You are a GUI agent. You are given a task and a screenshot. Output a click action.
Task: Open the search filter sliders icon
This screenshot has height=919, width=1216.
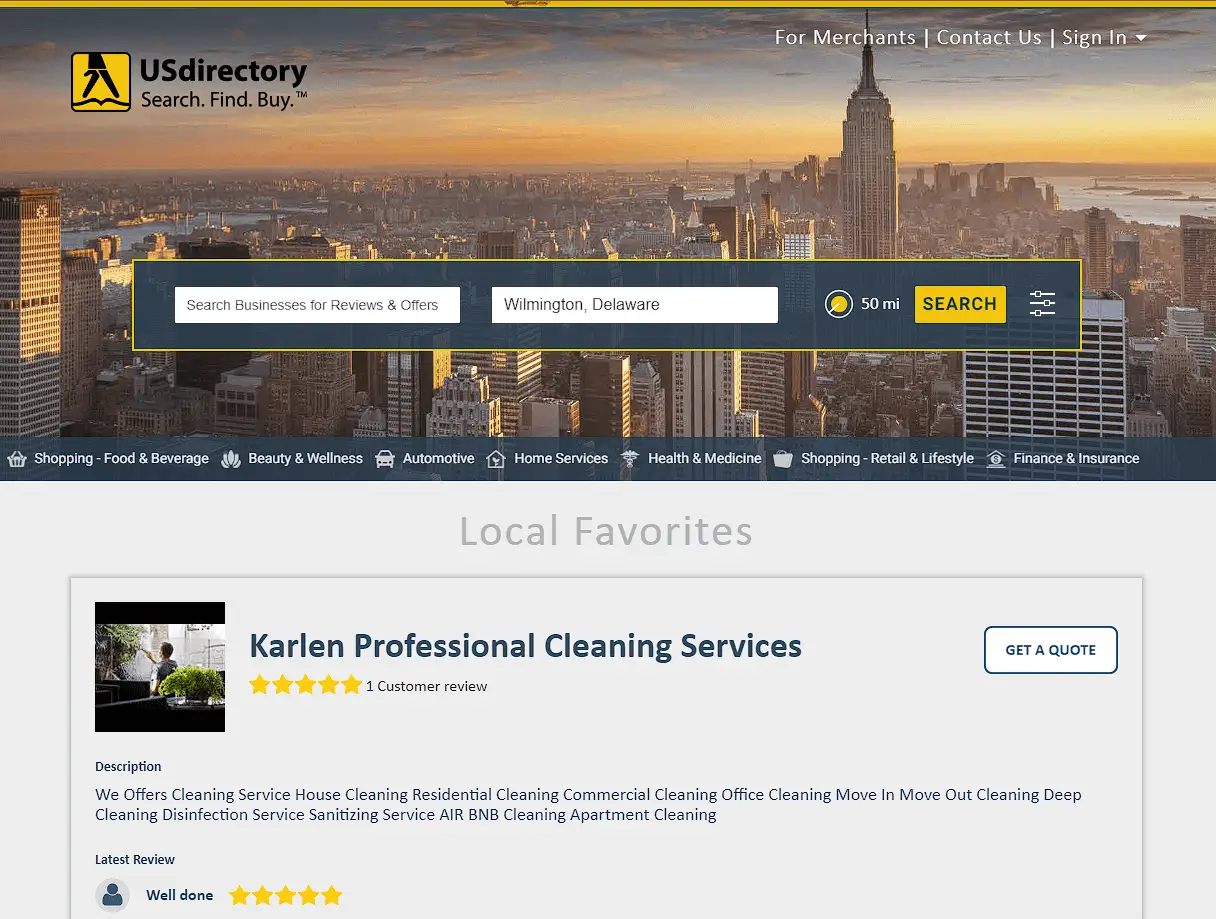click(1042, 304)
